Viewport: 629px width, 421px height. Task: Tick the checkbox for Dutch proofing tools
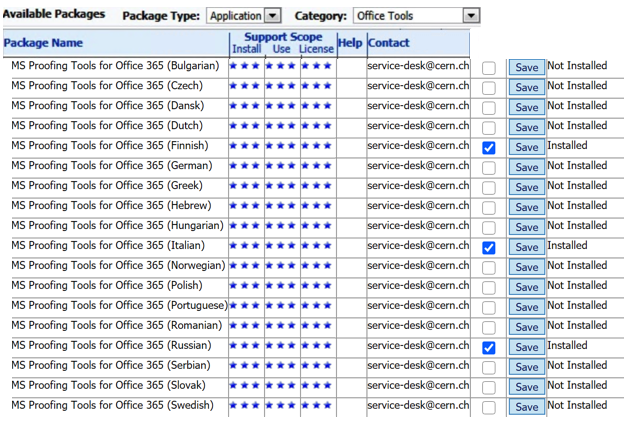489,128
